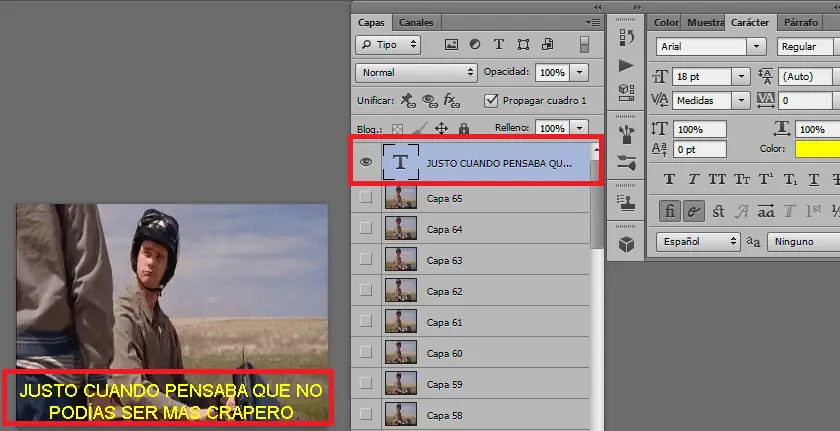Open the Tipo filter type dropdown
The width and height of the screenshot is (840, 431).
pyautogui.click(x=388, y=45)
